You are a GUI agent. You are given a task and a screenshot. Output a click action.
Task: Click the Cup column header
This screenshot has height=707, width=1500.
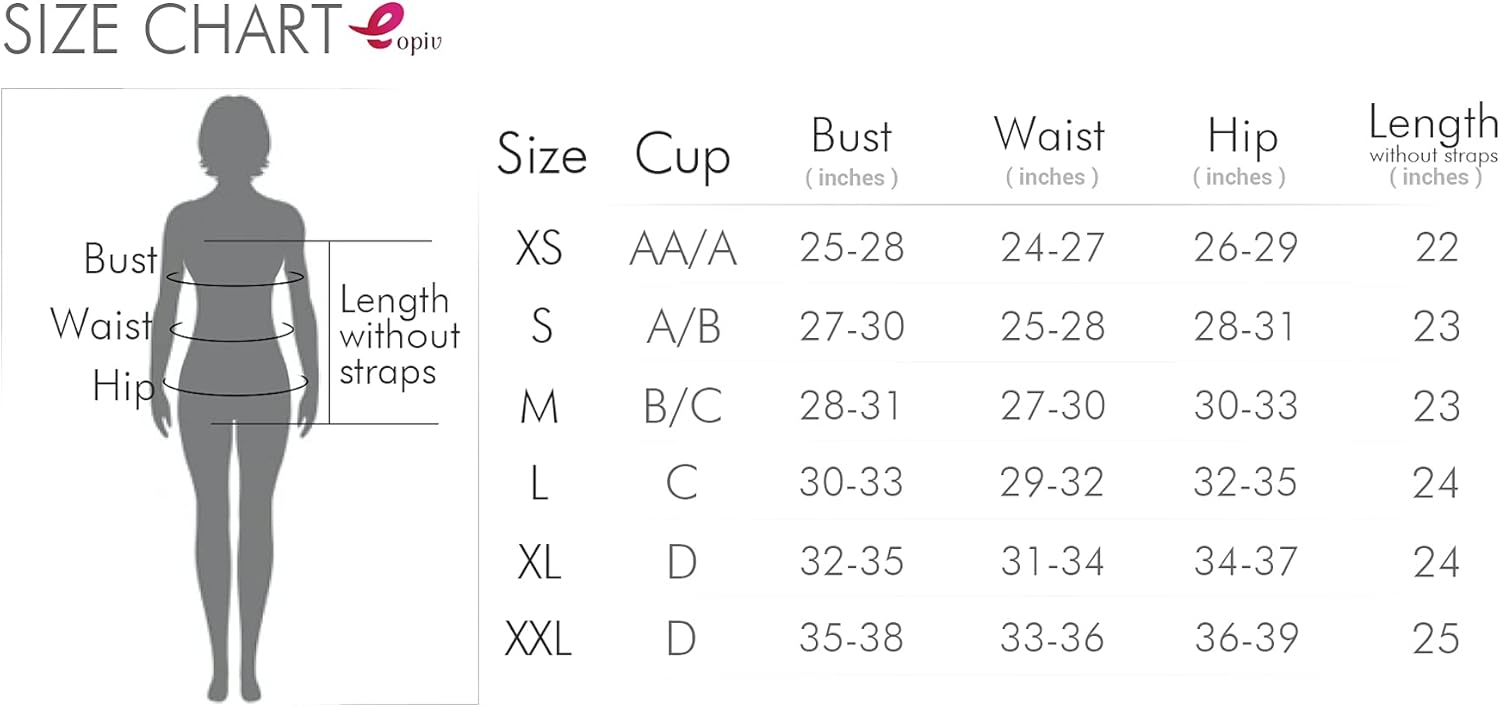click(682, 156)
